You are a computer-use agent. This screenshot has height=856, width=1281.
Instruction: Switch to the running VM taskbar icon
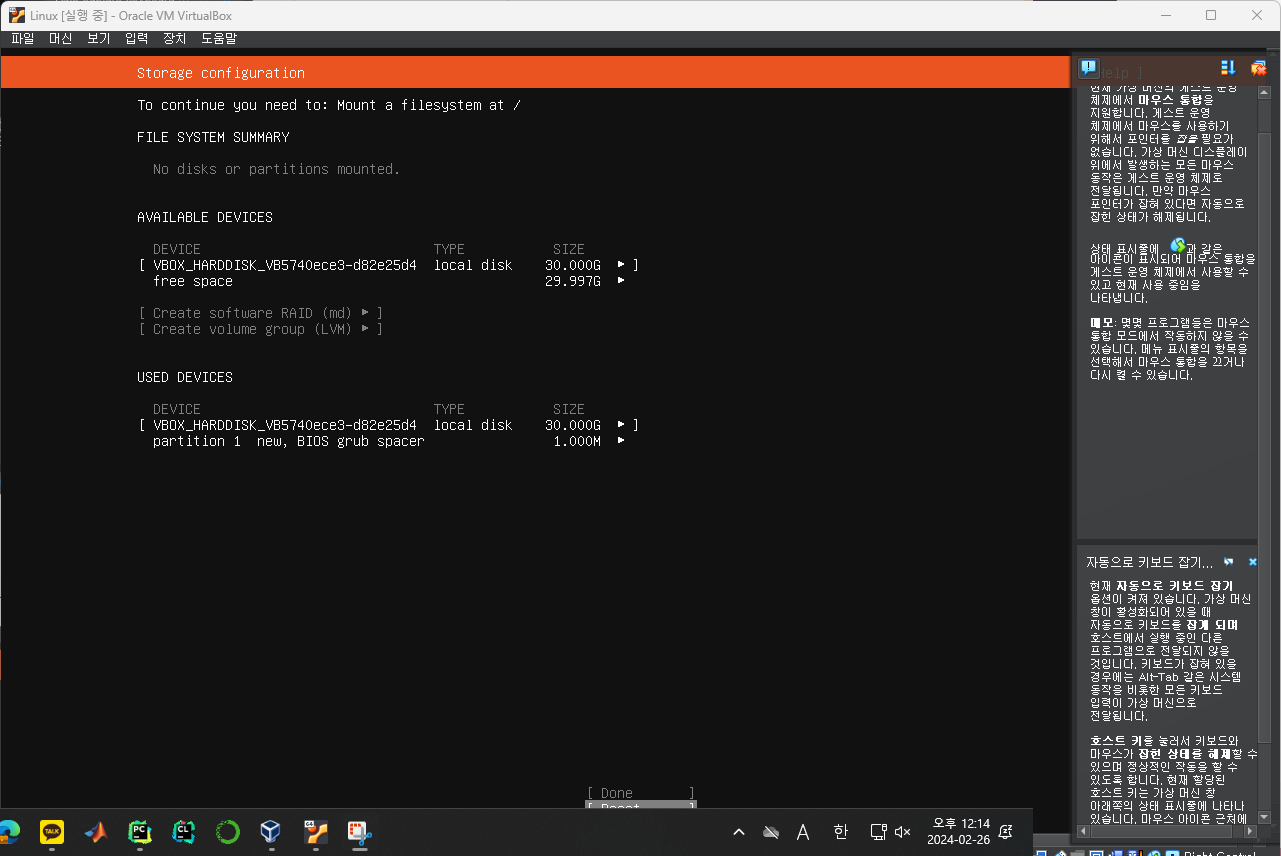coord(315,831)
